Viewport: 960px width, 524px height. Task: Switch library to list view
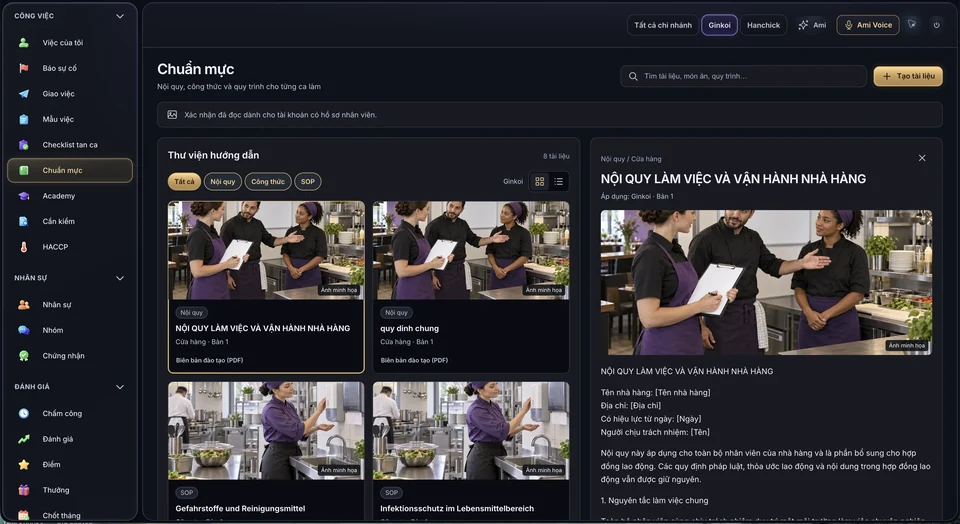coord(558,182)
